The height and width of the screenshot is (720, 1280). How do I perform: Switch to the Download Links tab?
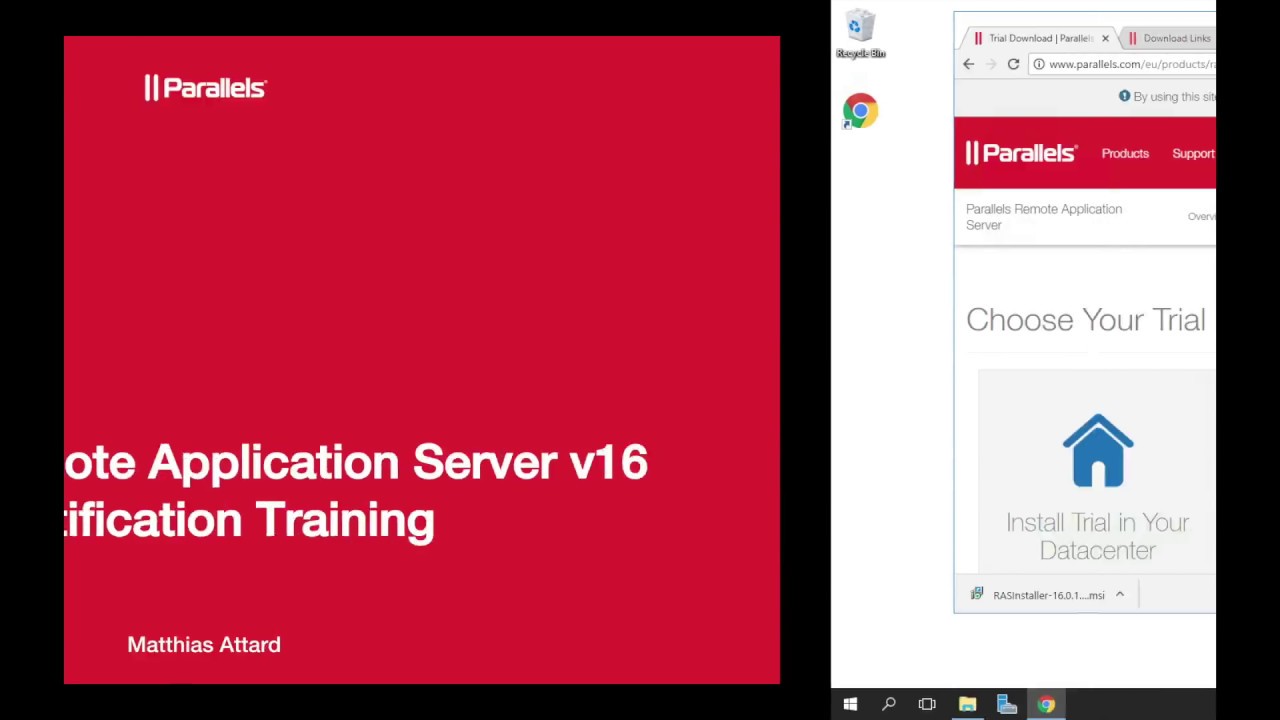point(1168,38)
